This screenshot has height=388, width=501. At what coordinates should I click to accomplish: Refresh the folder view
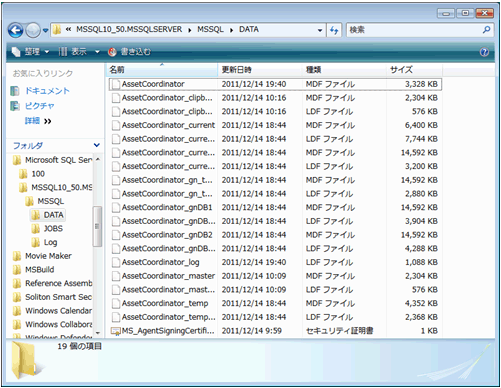point(334,30)
